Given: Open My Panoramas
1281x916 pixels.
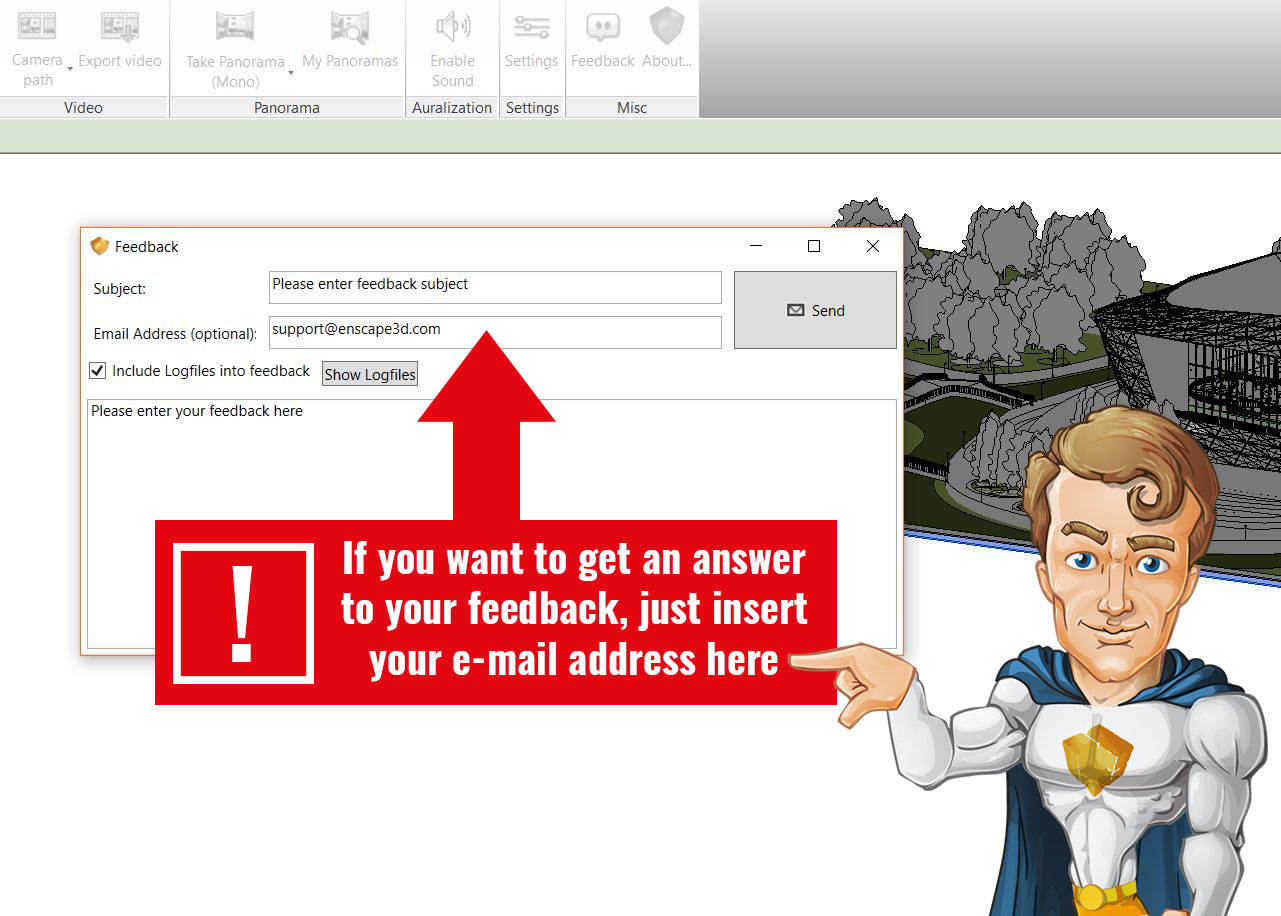Looking at the screenshot, I should coord(350,26).
